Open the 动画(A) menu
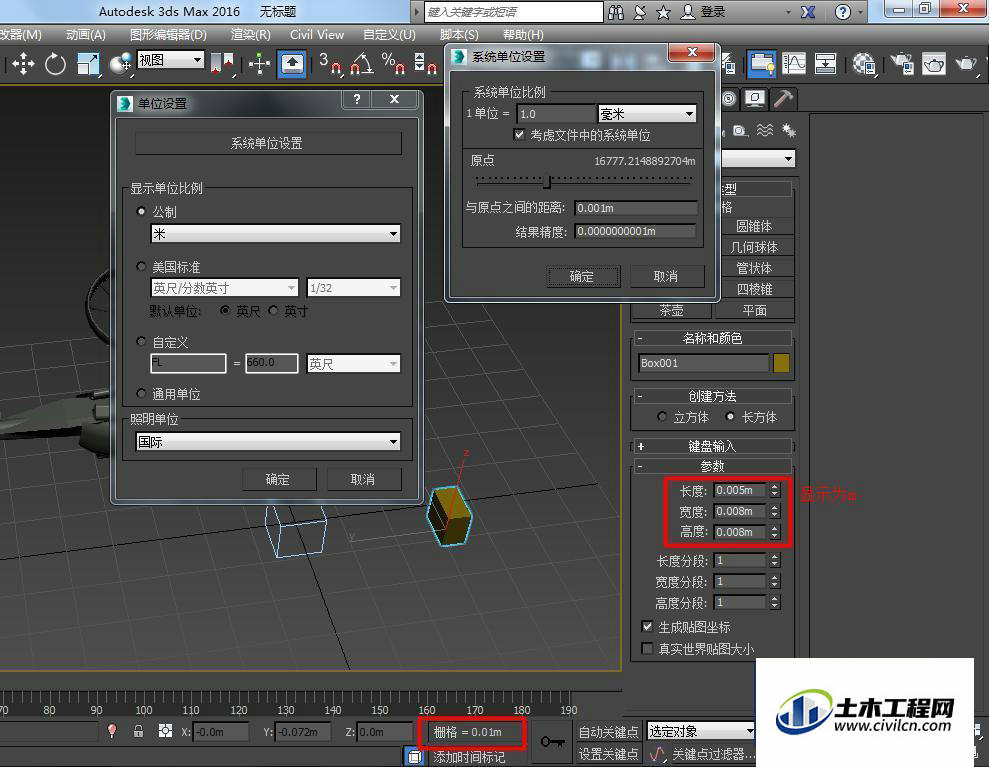This screenshot has height=767, width=989. click(x=86, y=35)
